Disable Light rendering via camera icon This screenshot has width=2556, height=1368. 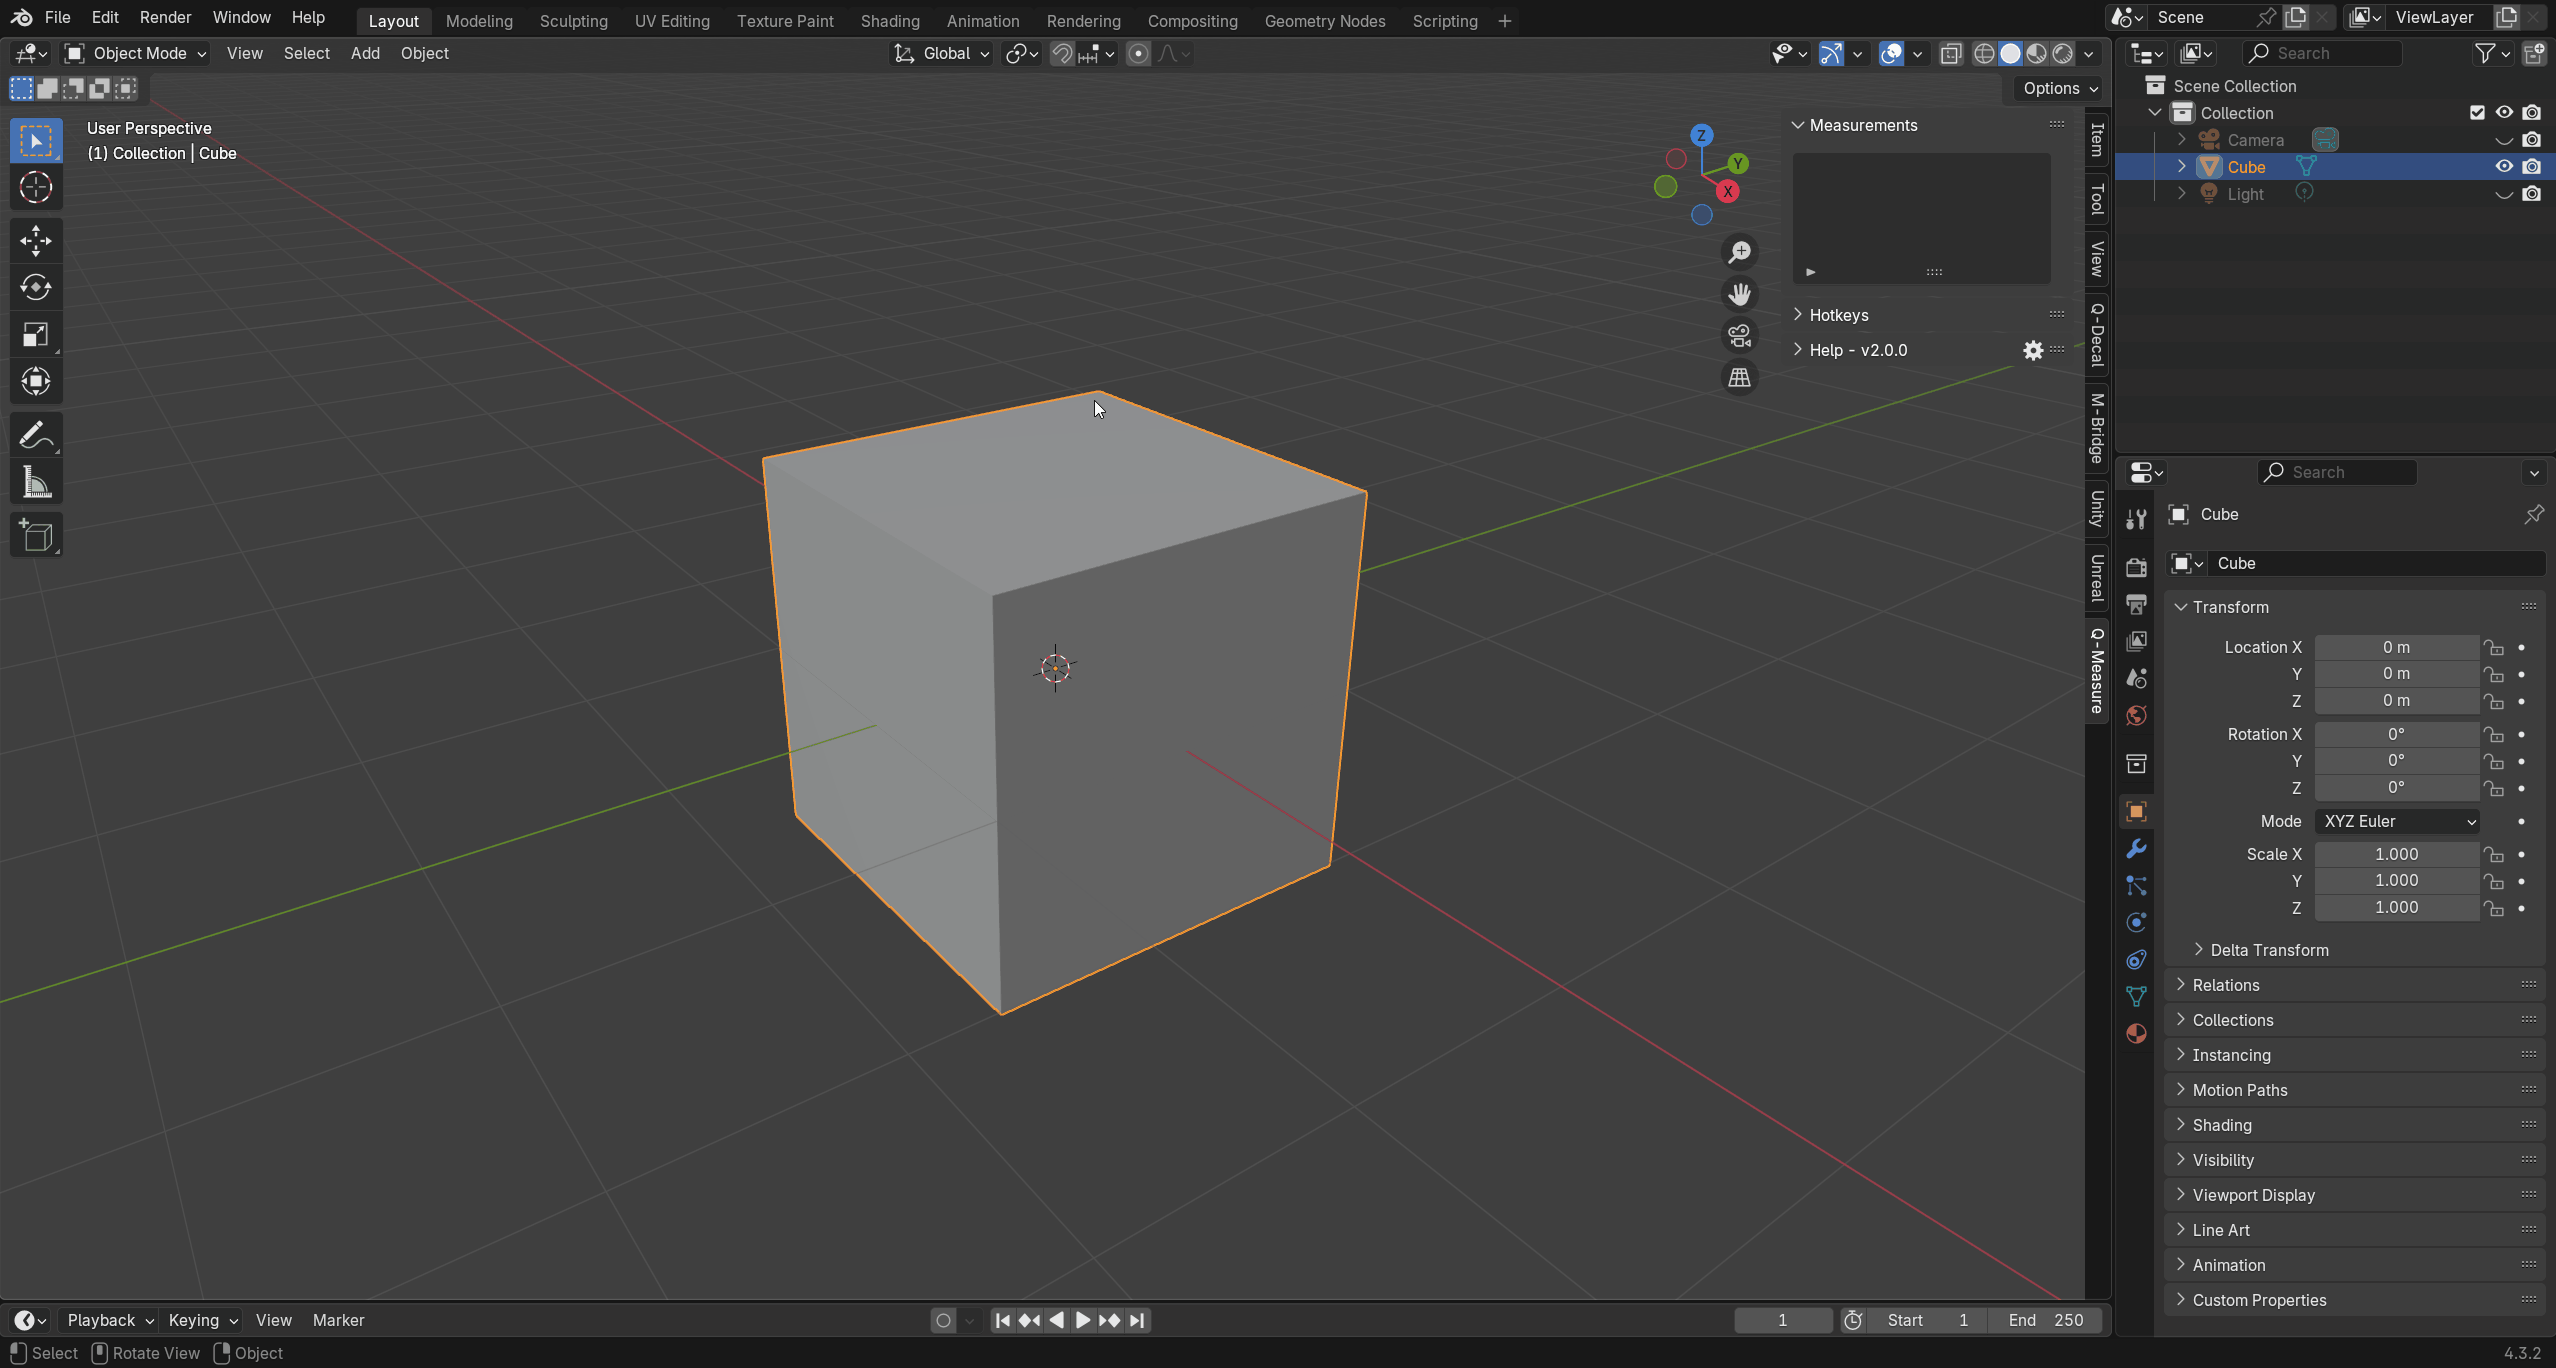pyautogui.click(x=2531, y=194)
